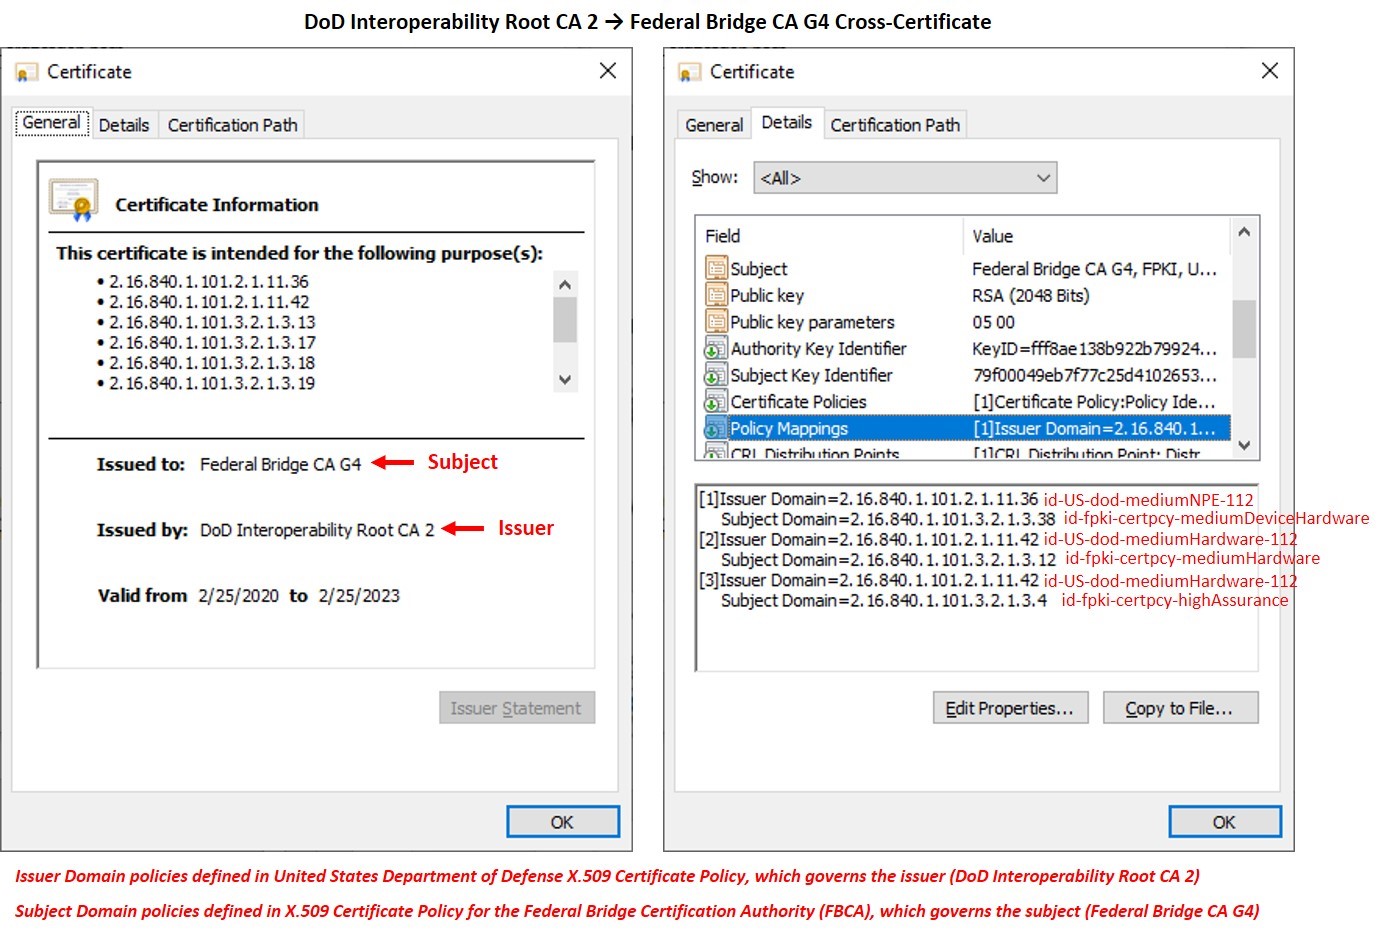Click the right Certificate window title icon
Screen dimensions: 1388x952
click(689, 72)
